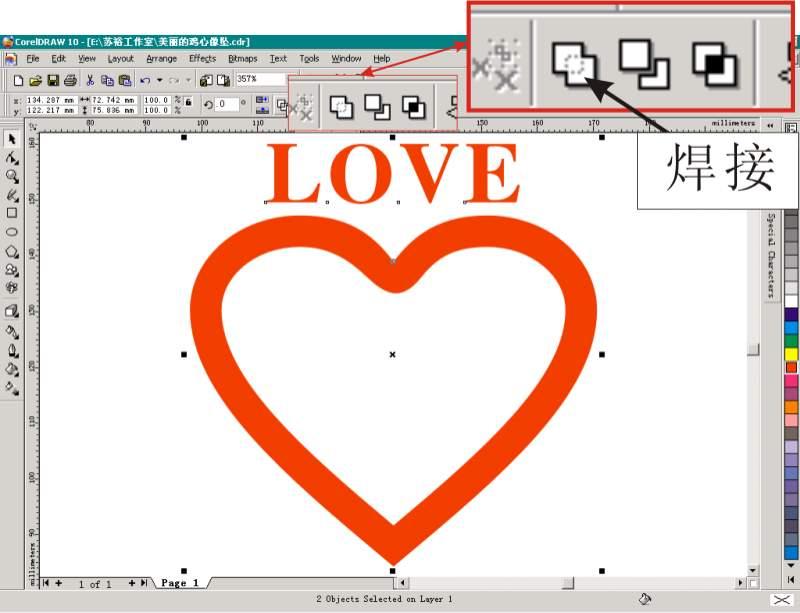The height and width of the screenshot is (613, 800).
Task: Pick the yellow swatch in color palette
Action: tap(791, 354)
